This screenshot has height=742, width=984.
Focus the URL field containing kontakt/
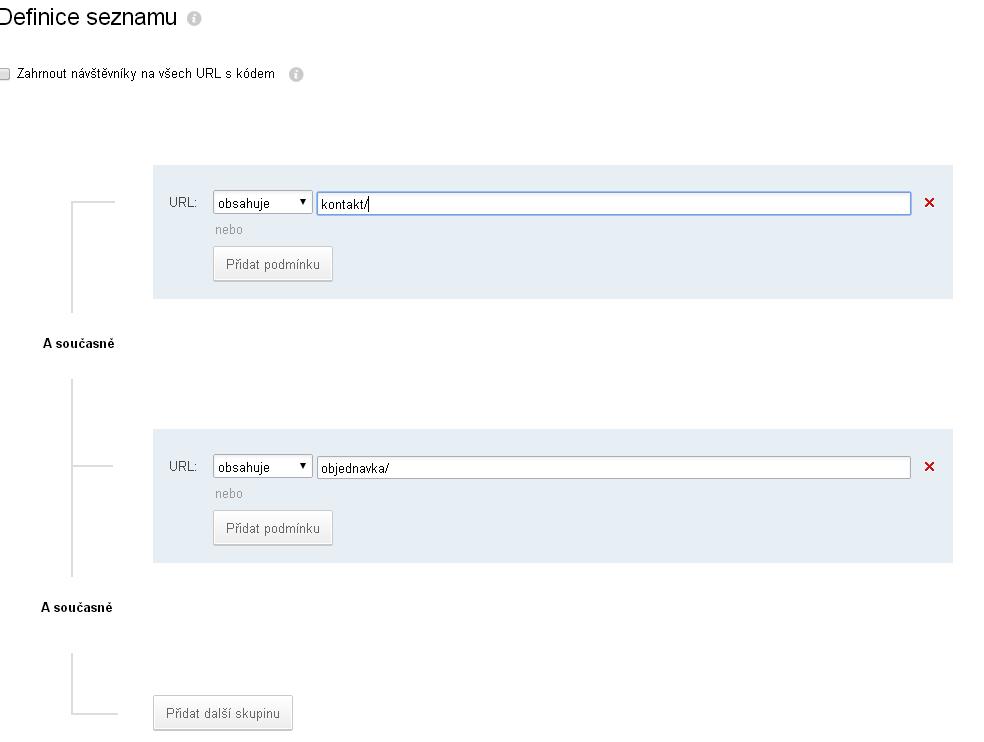click(x=614, y=203)
